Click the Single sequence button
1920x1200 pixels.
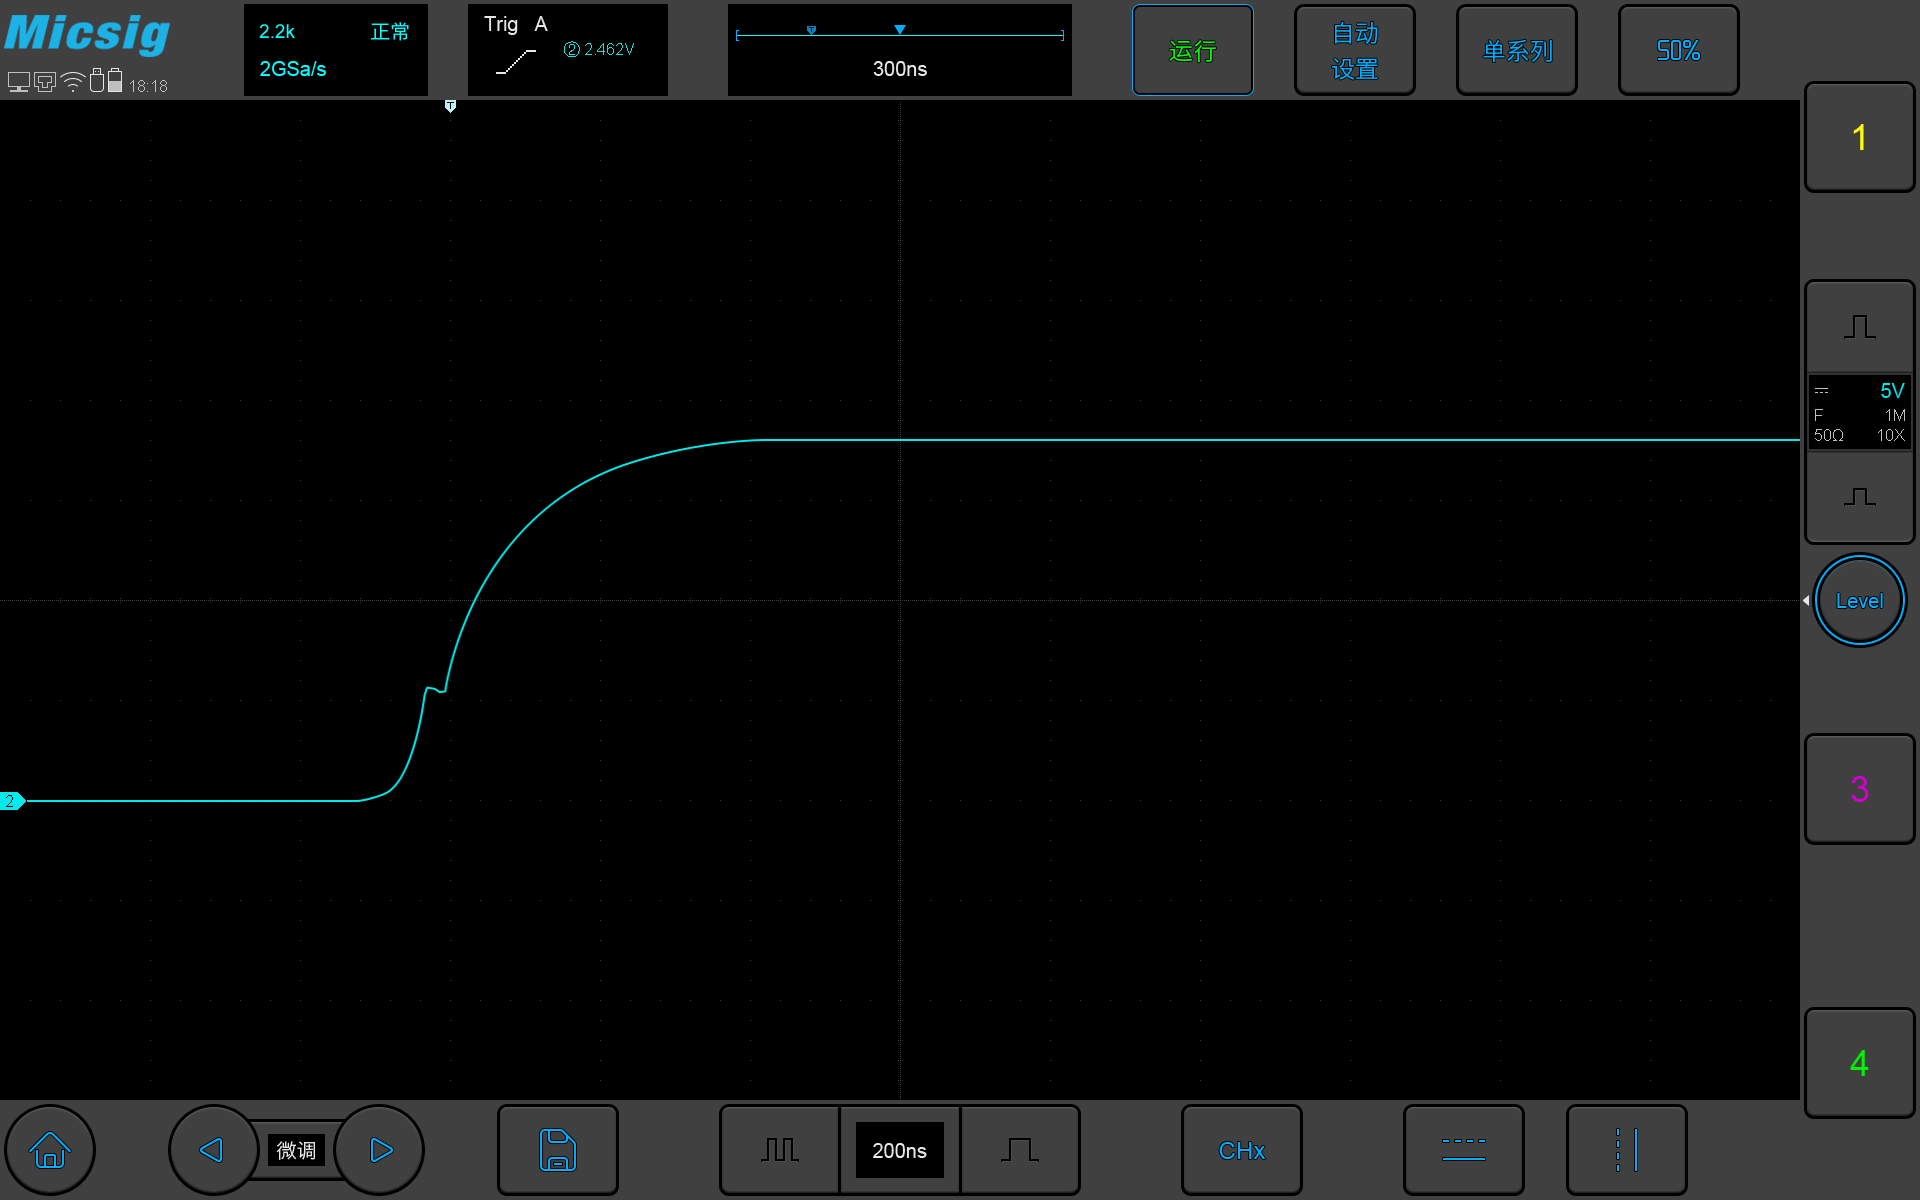(x=1517, y=50)
